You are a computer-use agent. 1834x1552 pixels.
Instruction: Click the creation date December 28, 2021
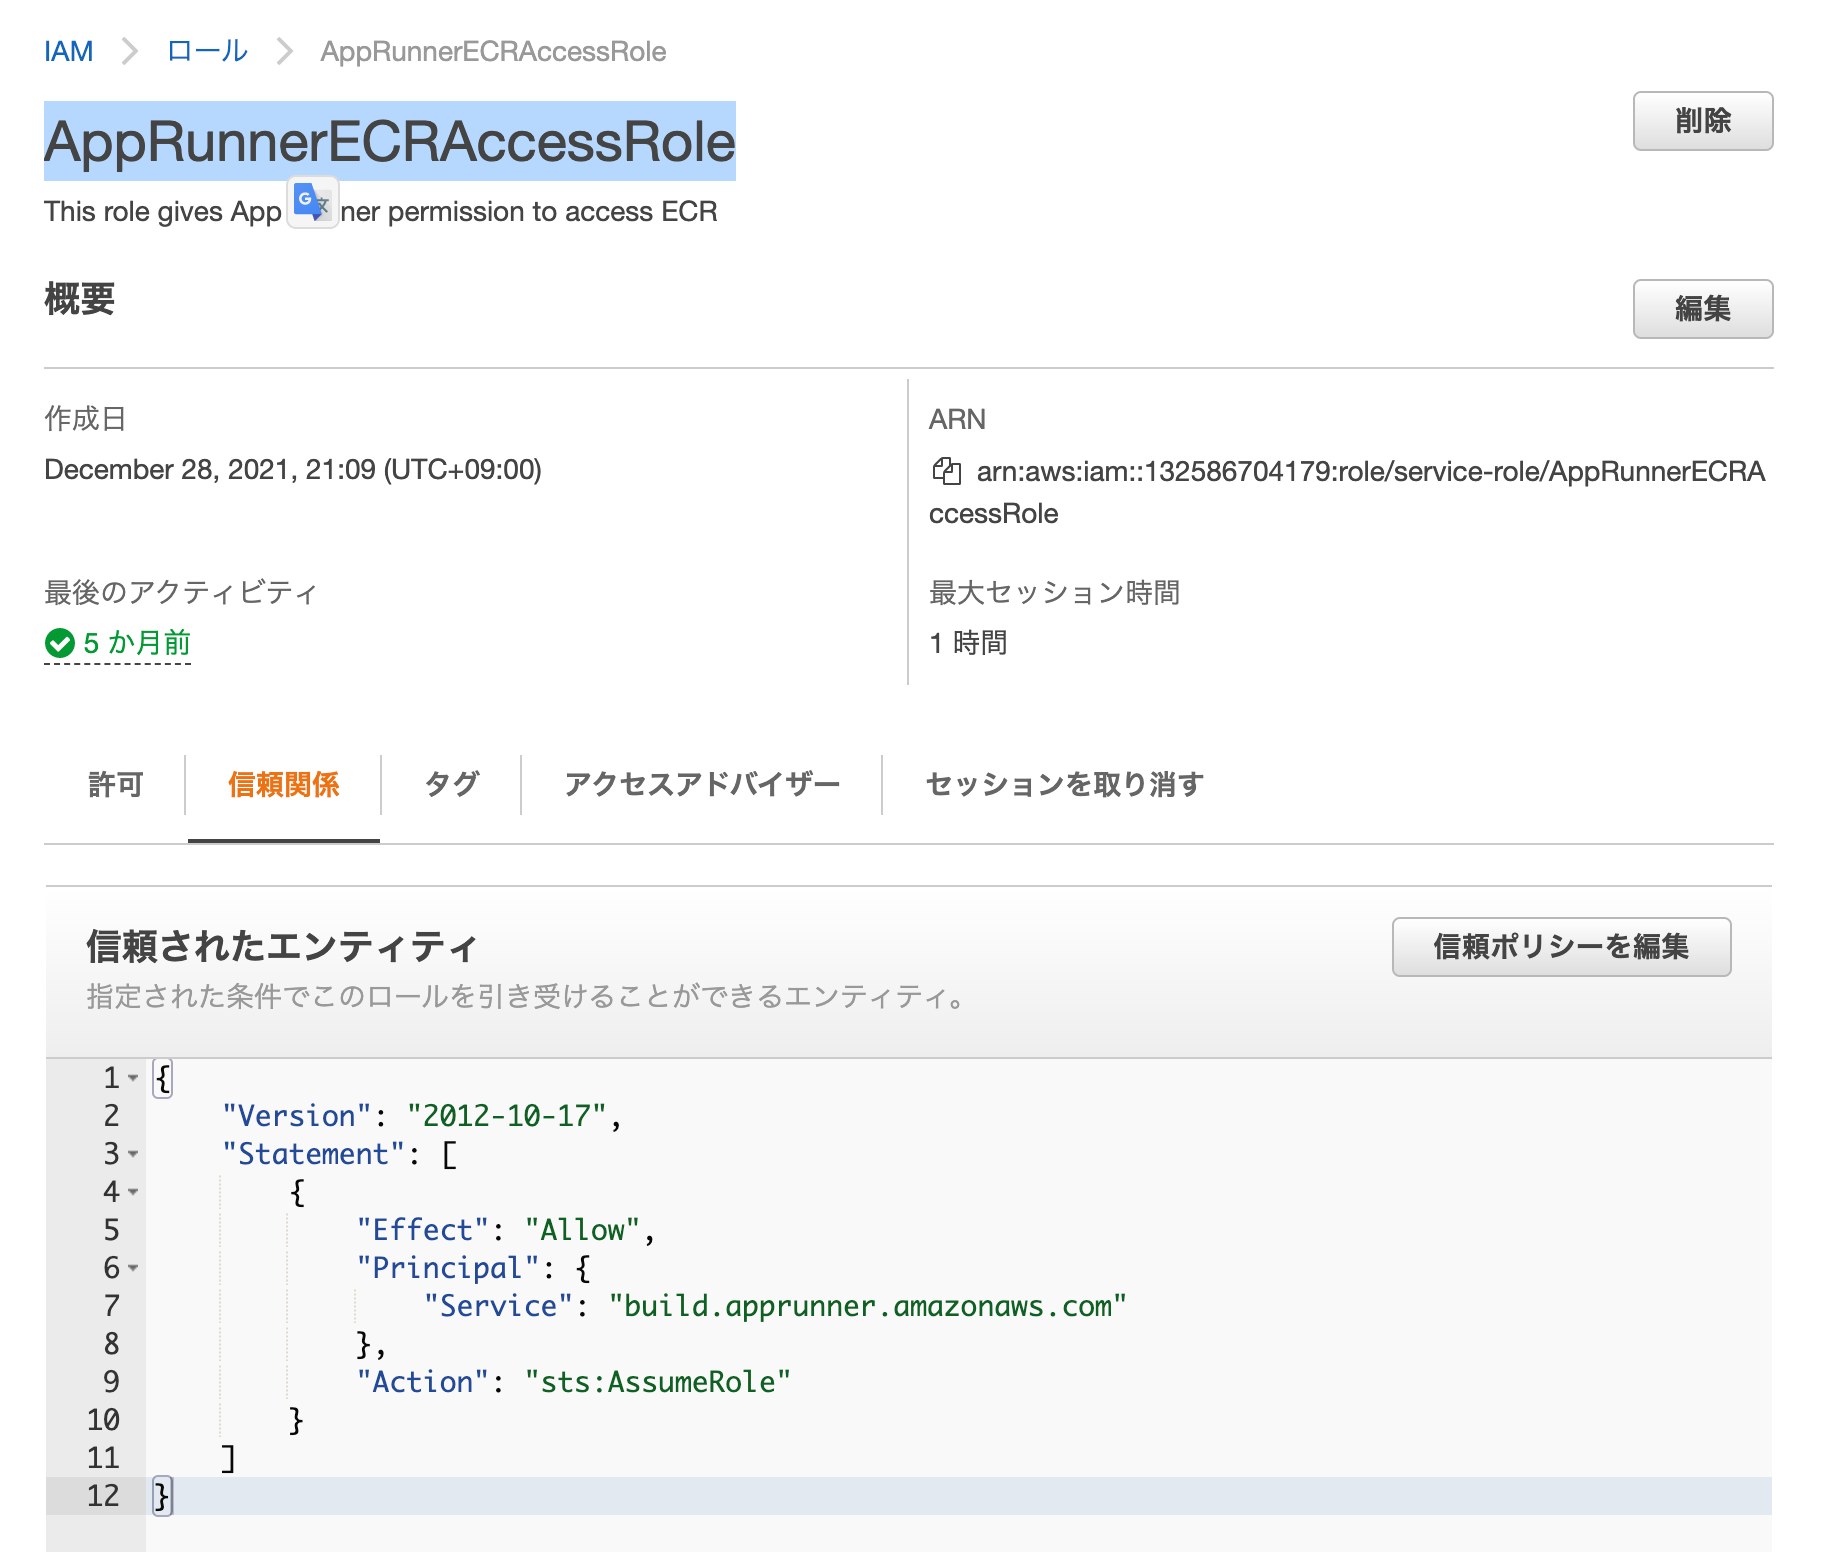tap(293, 470)
